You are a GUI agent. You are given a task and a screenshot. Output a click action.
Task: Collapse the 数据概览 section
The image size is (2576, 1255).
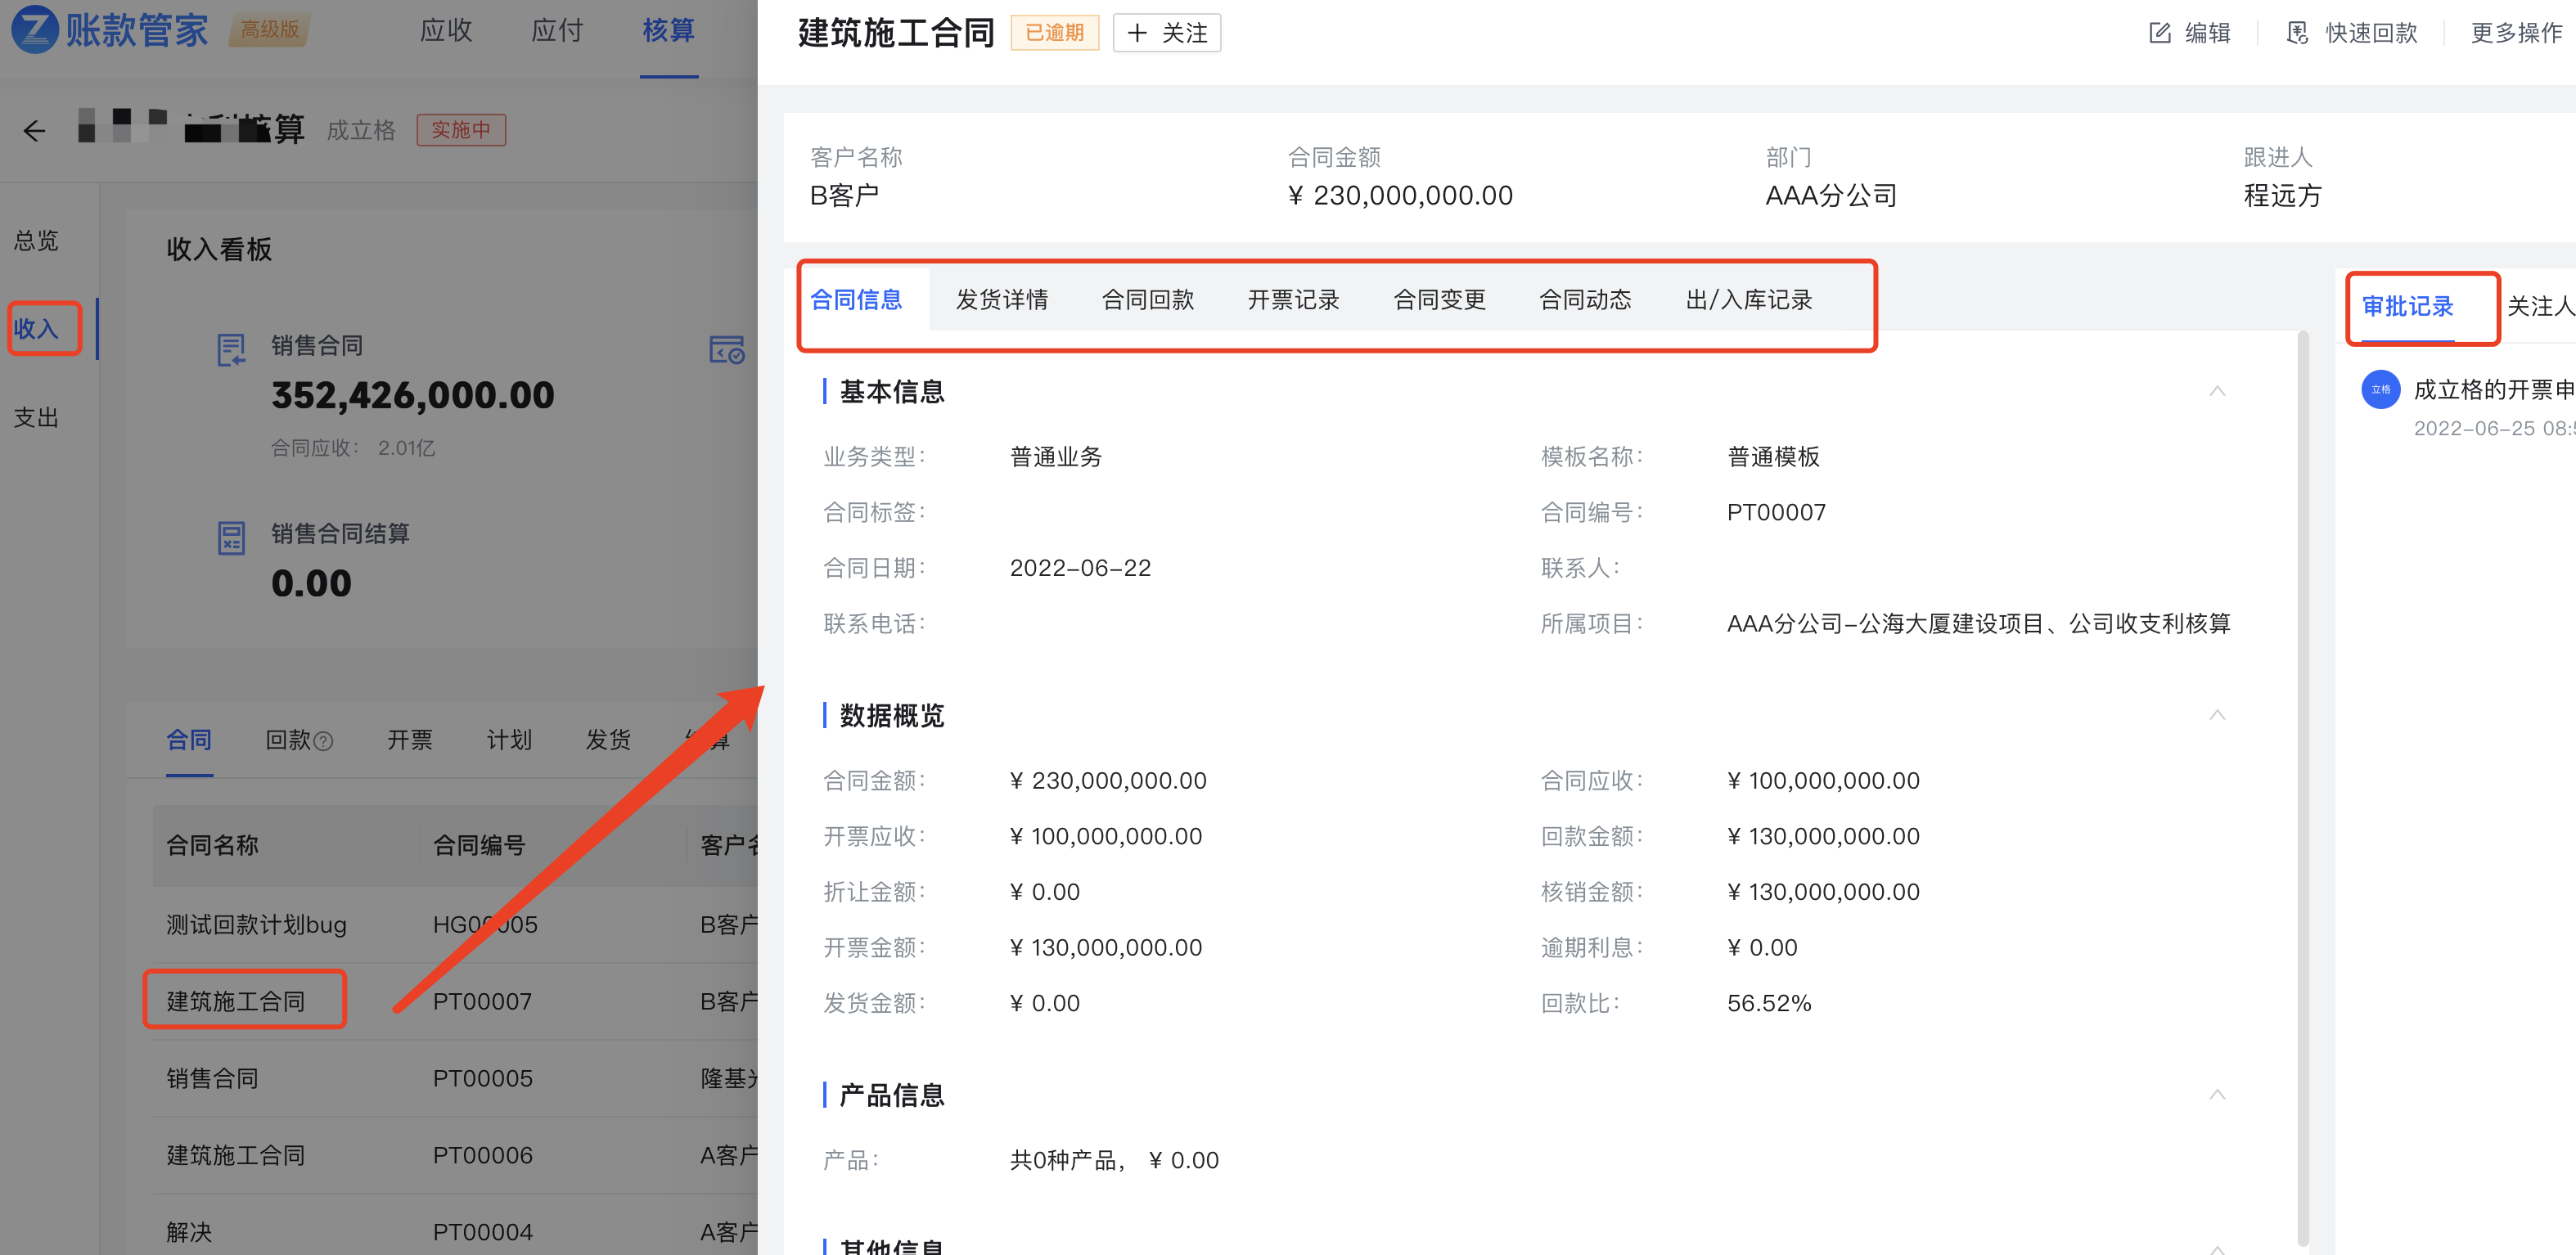tap(2217, 715)
